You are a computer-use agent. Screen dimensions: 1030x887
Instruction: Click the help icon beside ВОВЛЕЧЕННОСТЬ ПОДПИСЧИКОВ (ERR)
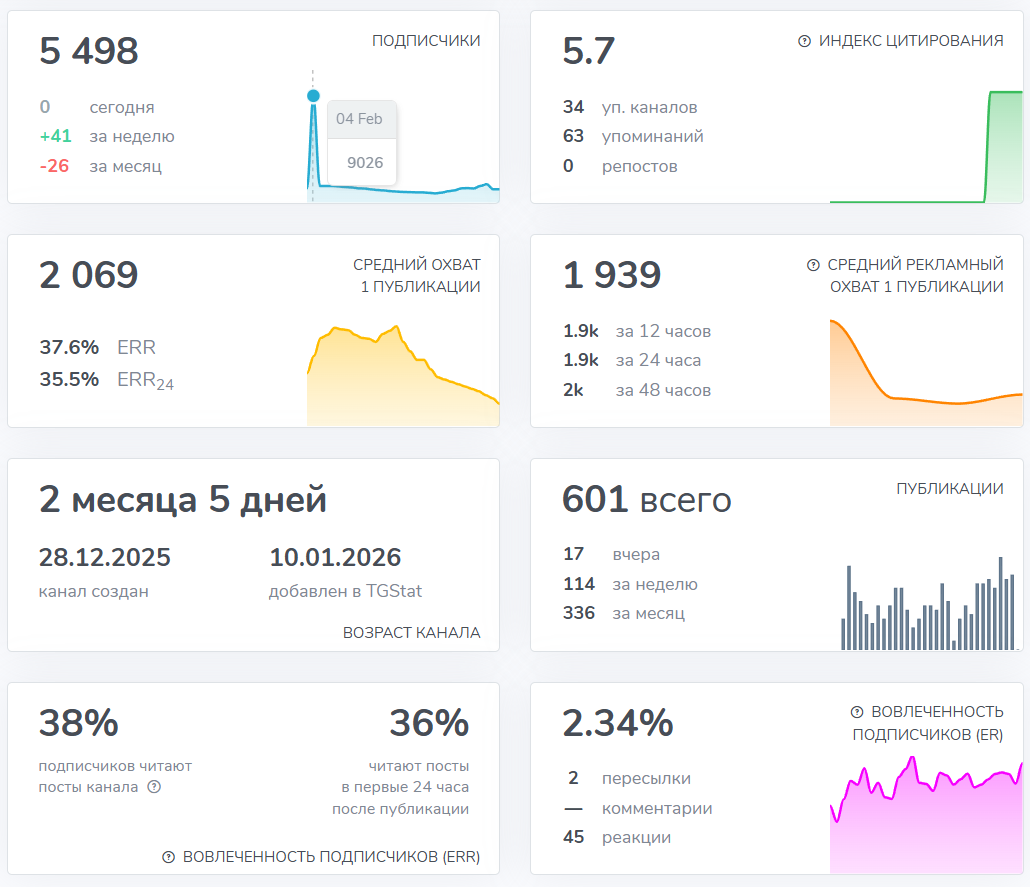coord(170,856)
